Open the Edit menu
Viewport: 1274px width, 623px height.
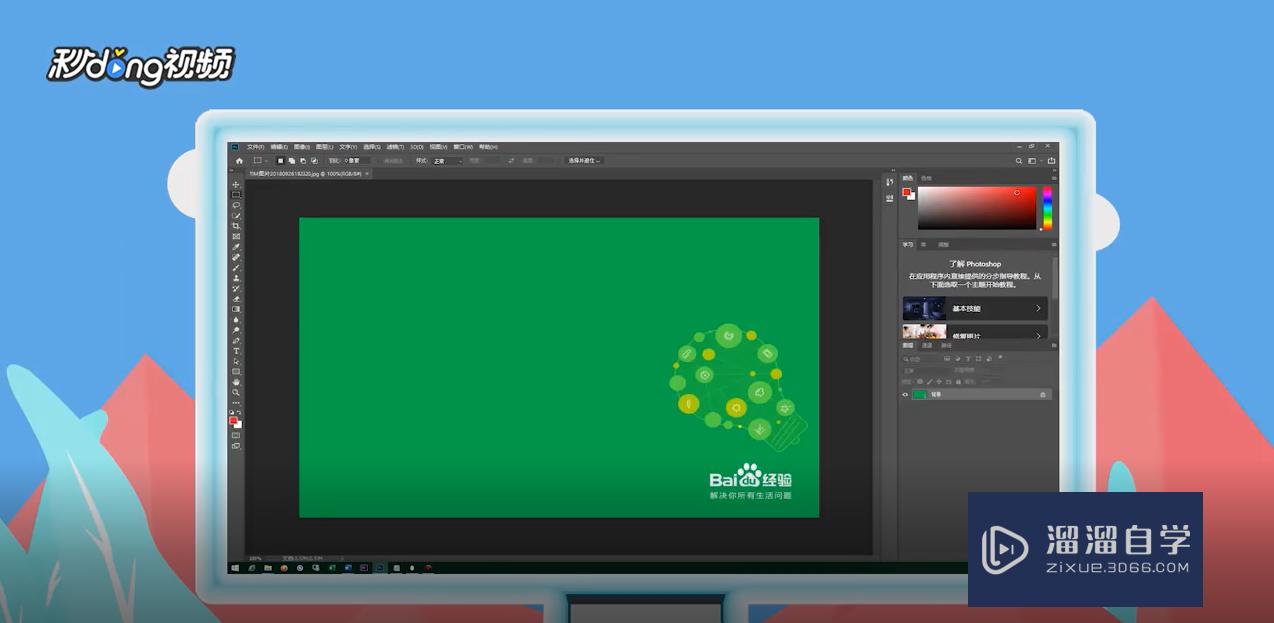[279, 146]
